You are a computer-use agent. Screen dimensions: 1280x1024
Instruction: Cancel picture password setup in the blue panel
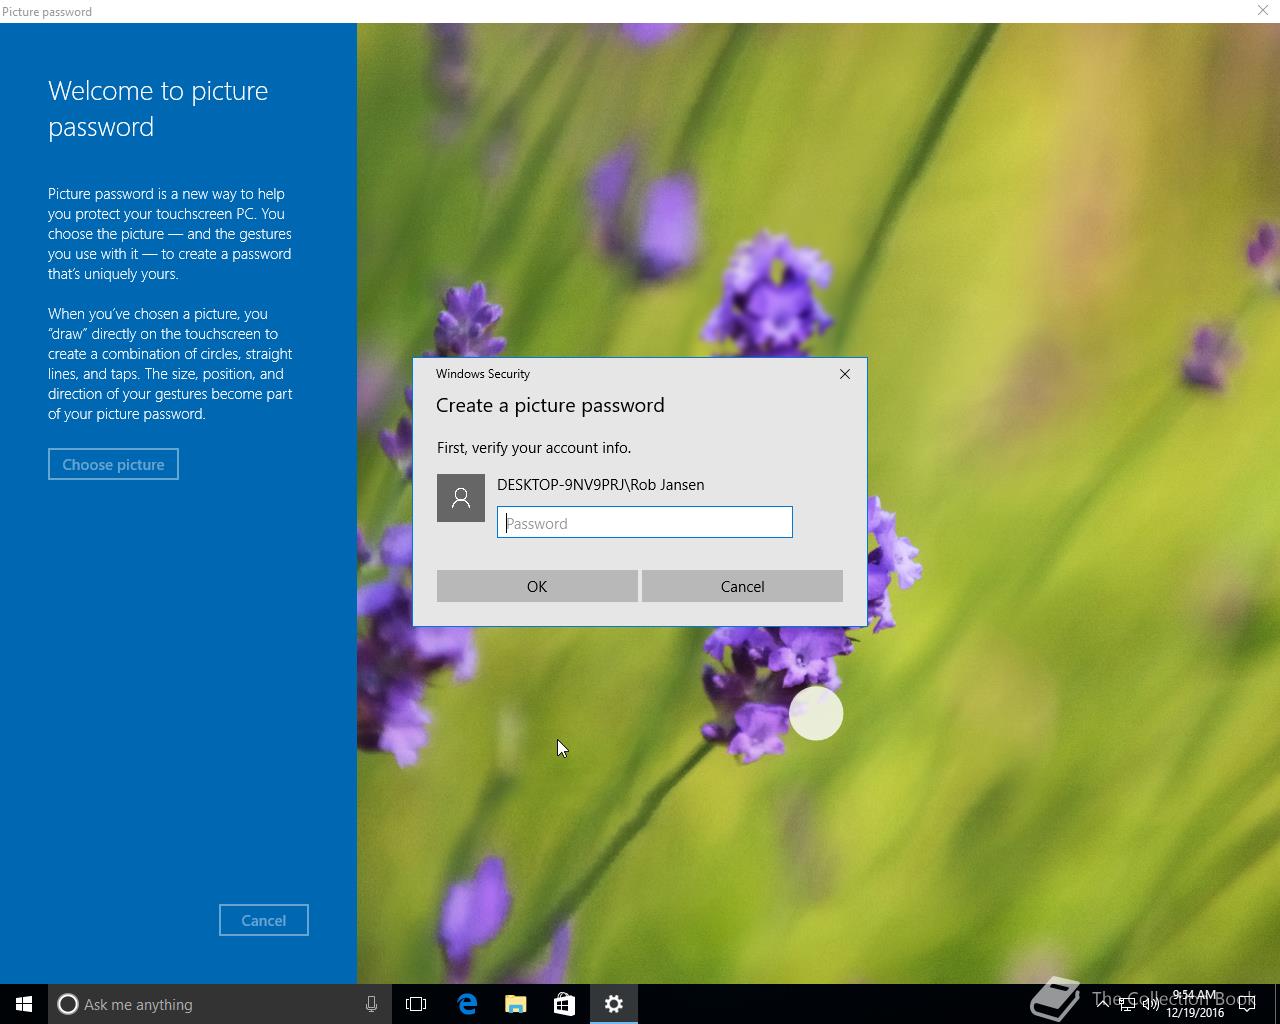tap(264, 920)
